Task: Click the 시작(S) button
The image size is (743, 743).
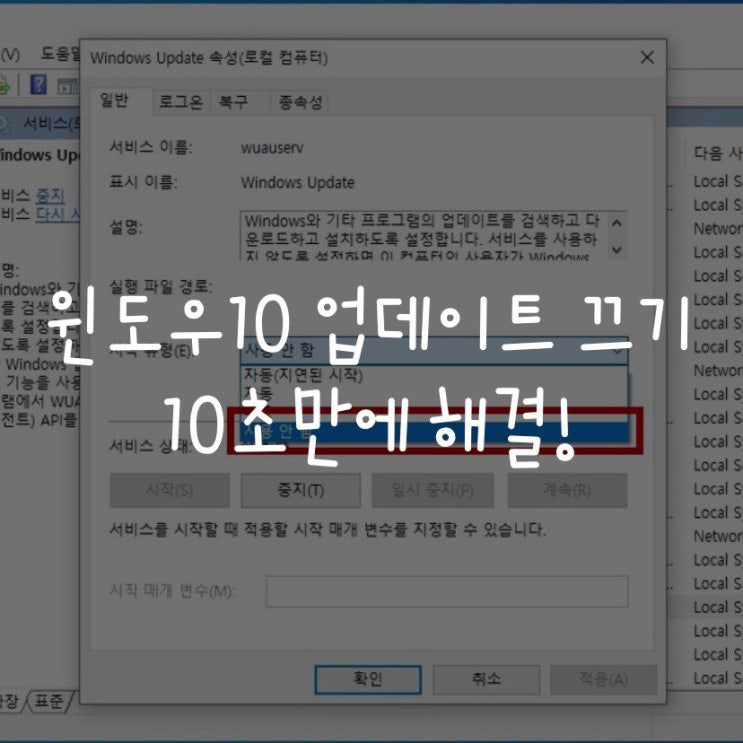Action: 170,490
